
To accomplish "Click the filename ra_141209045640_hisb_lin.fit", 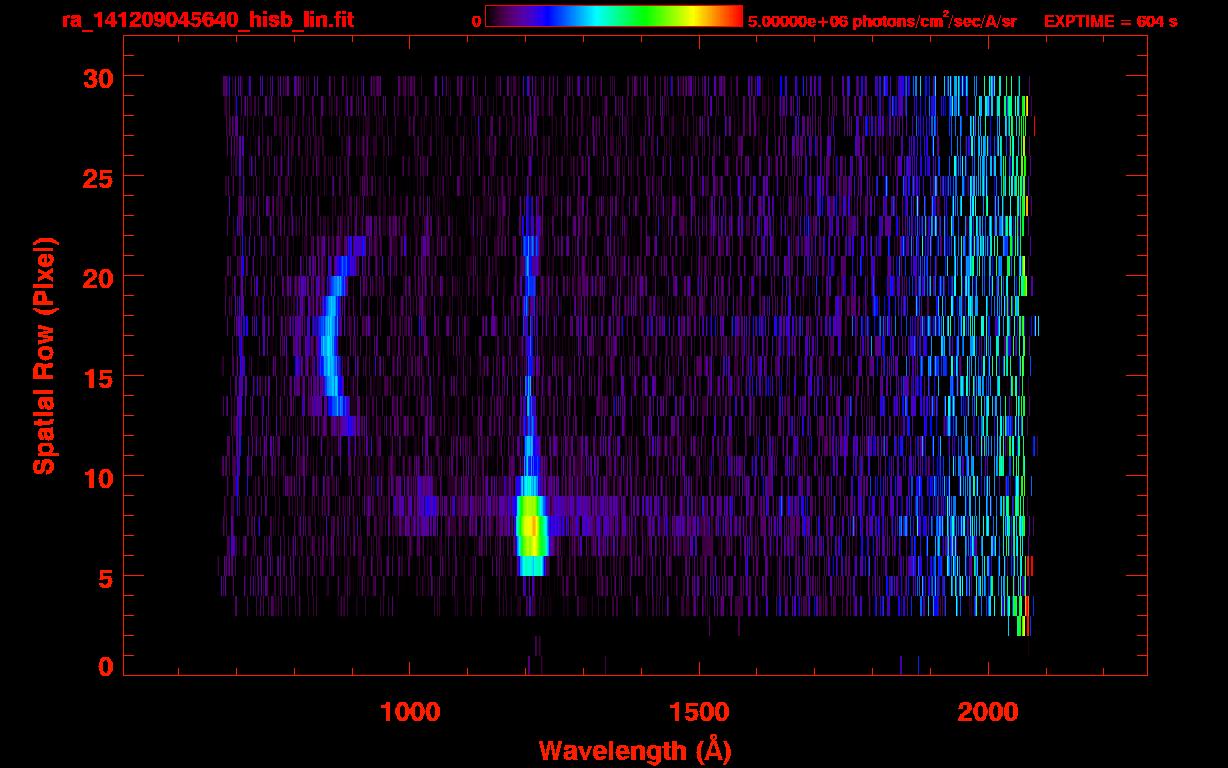I will tap(207, 20).
